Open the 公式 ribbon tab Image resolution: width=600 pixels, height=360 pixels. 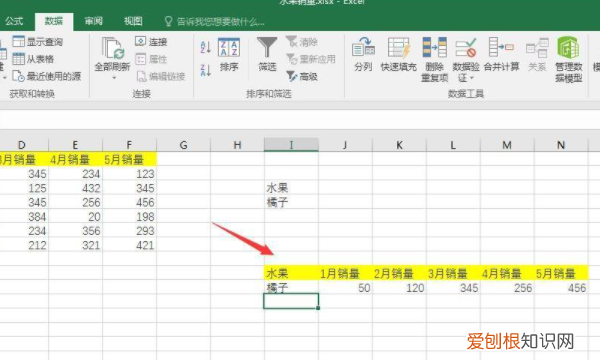coord(15,21)
